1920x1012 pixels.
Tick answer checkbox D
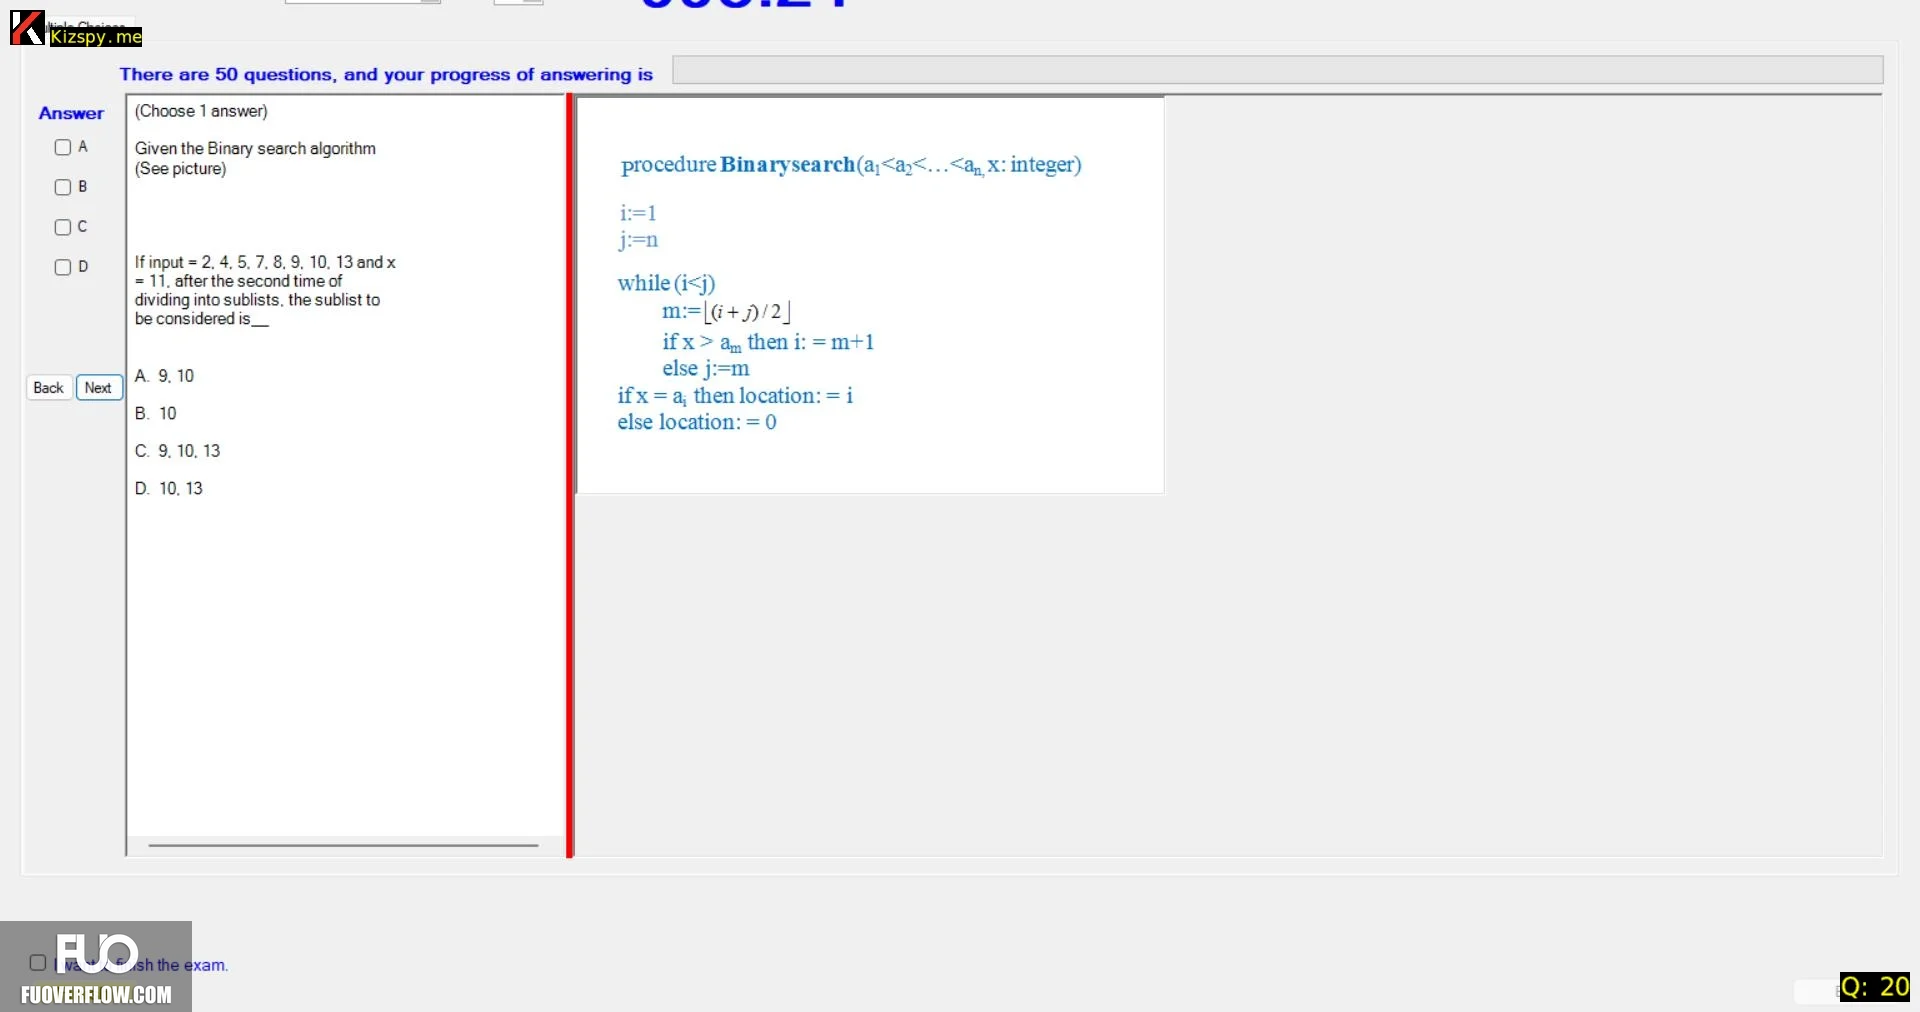click(x=63, y=267)
